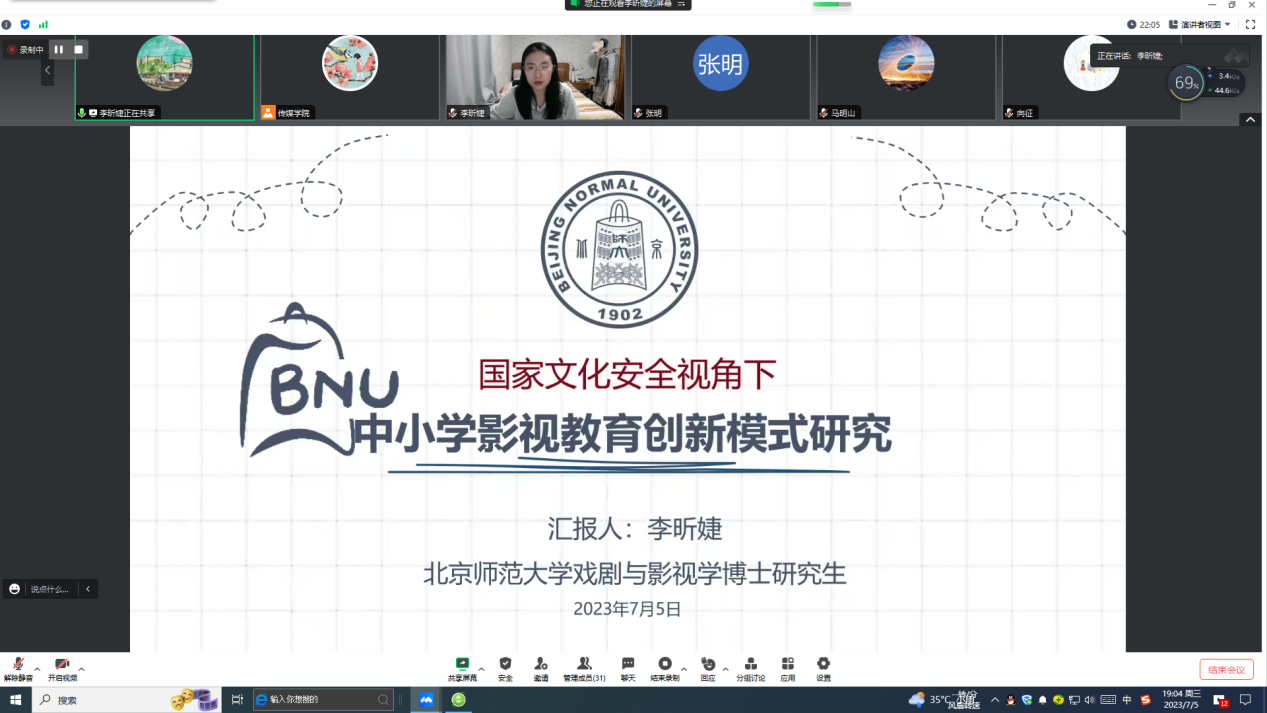Click the 22:05 meeting timer
Screen dimensions: 1267x713
point(1144,24)
